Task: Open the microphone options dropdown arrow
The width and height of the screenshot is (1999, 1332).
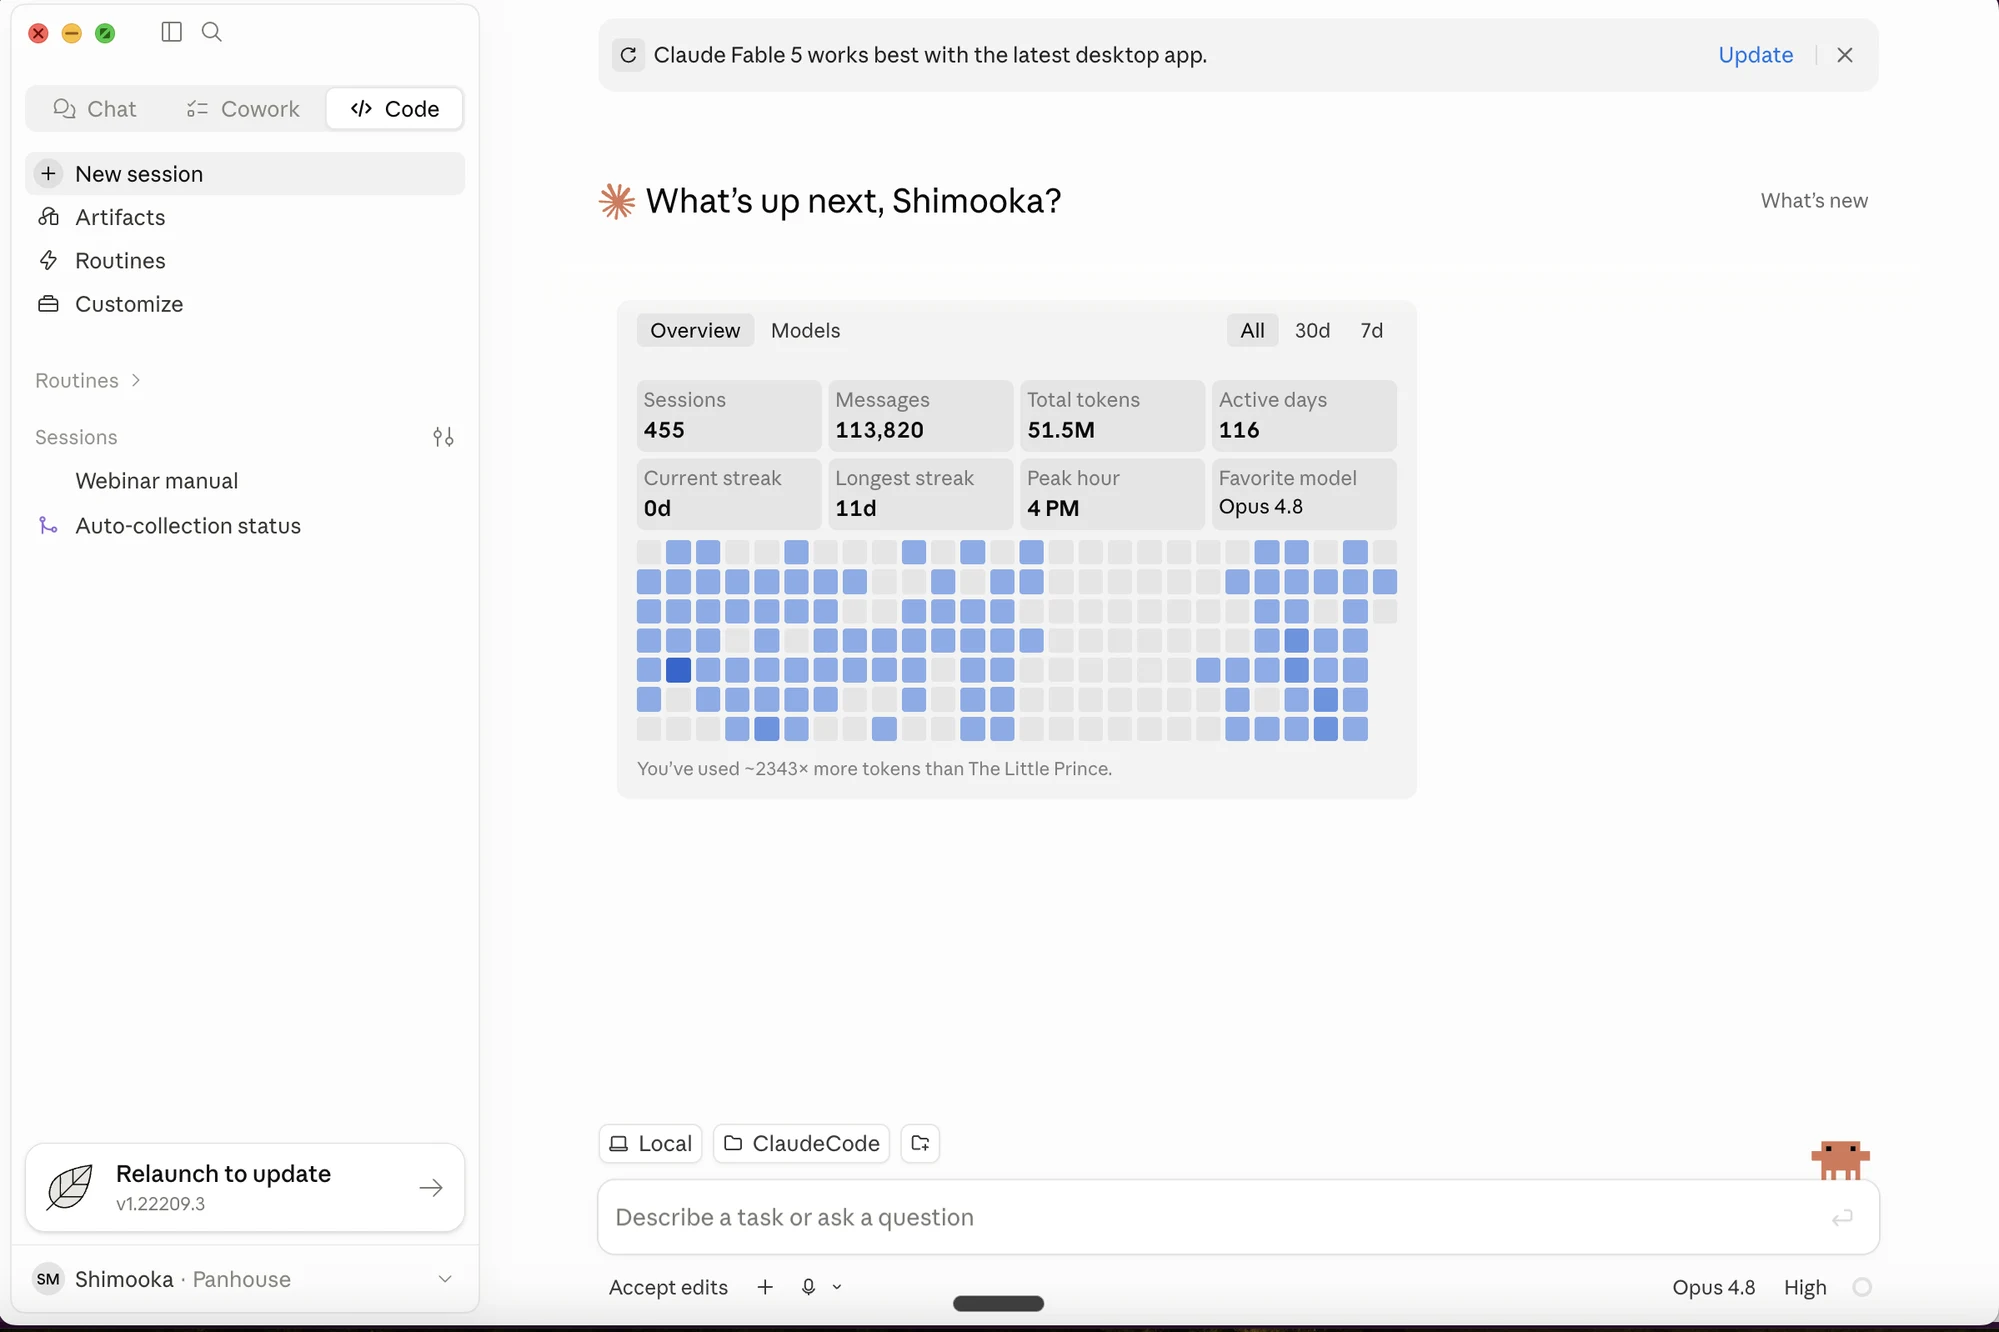Action: pyautogui.click(x=837, y=1288)
